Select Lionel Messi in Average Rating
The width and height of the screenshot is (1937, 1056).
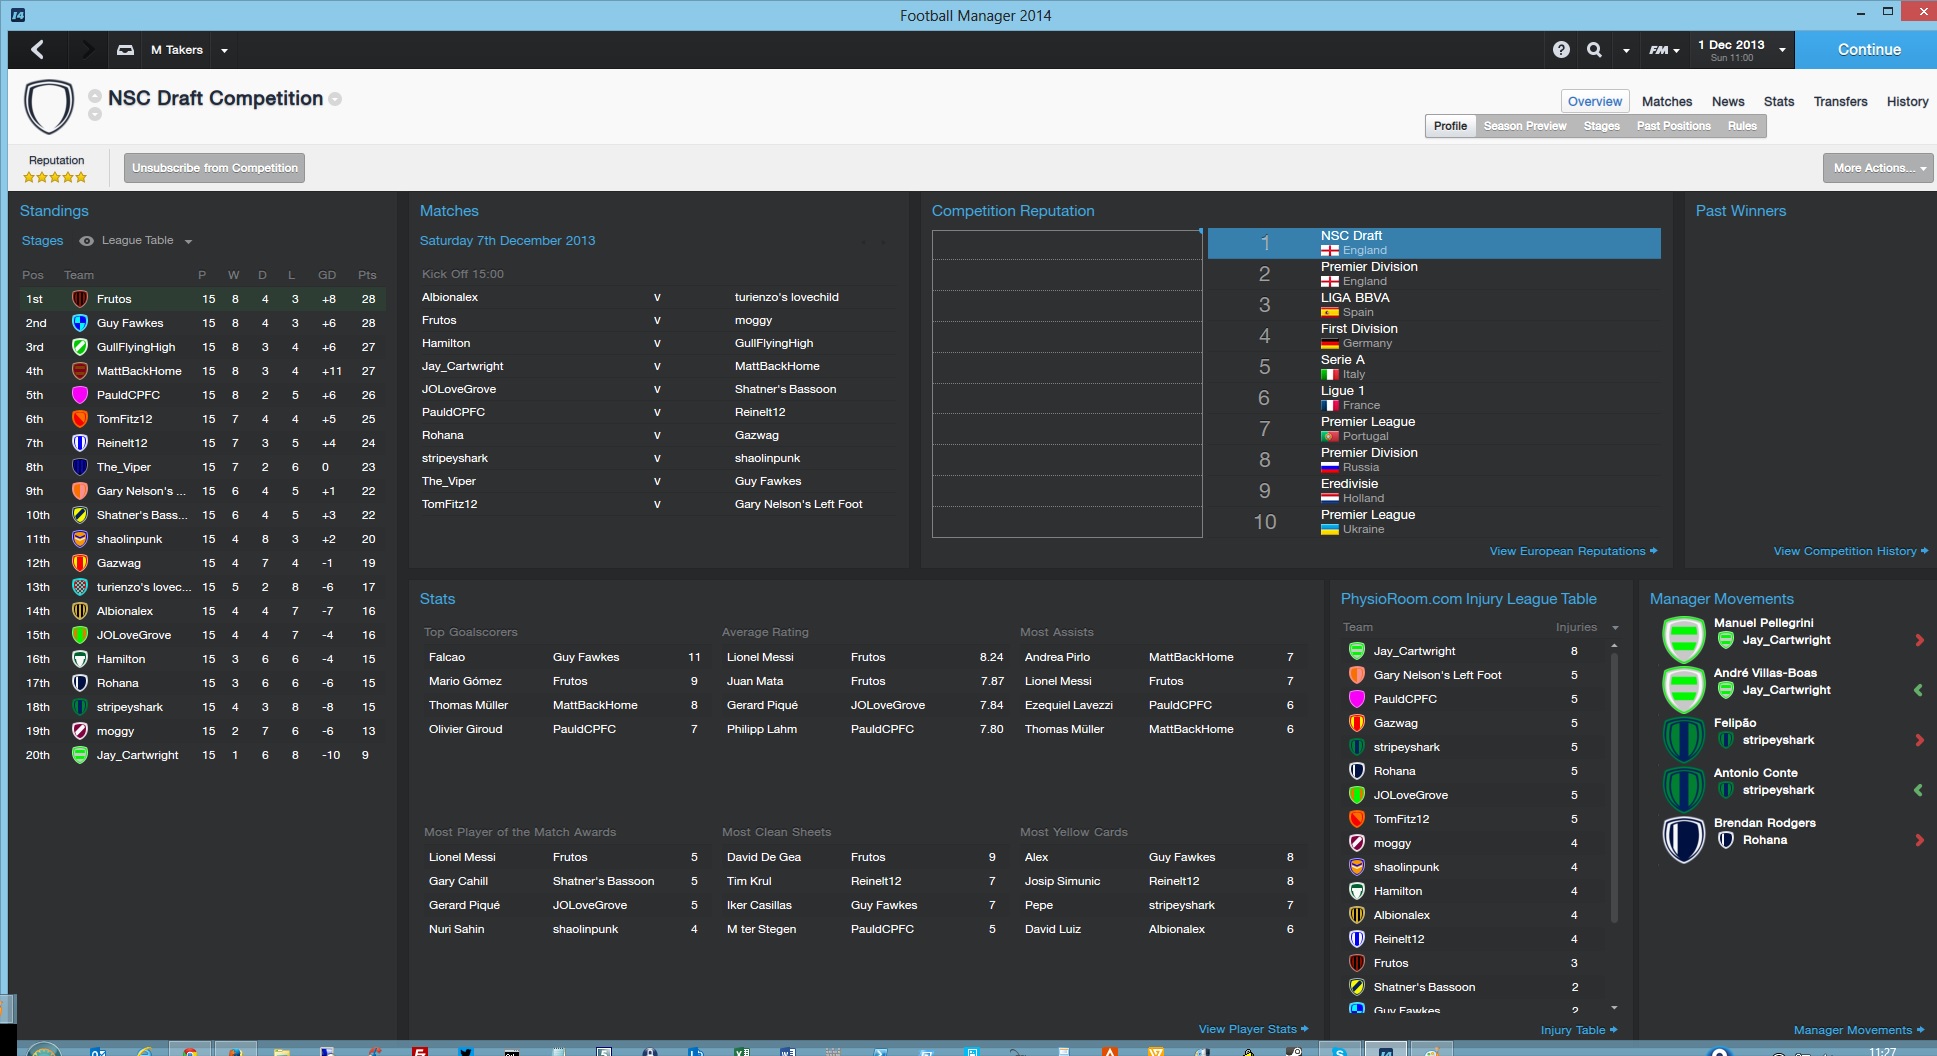coord(760,657)
